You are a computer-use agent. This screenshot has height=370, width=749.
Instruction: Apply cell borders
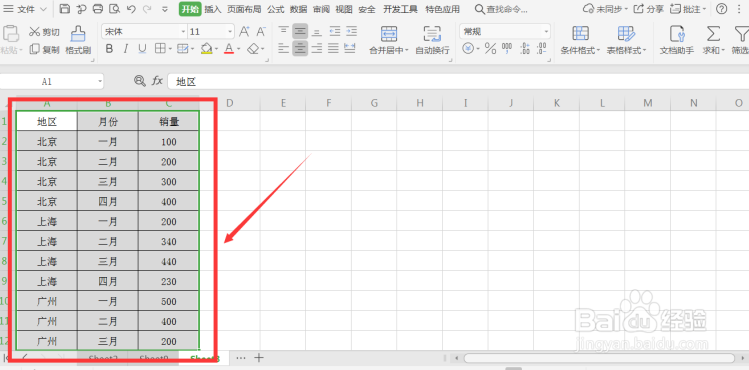(x=160, y=49)
